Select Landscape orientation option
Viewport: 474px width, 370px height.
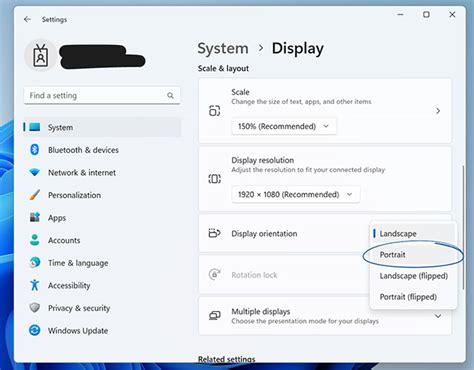[413, 233]
